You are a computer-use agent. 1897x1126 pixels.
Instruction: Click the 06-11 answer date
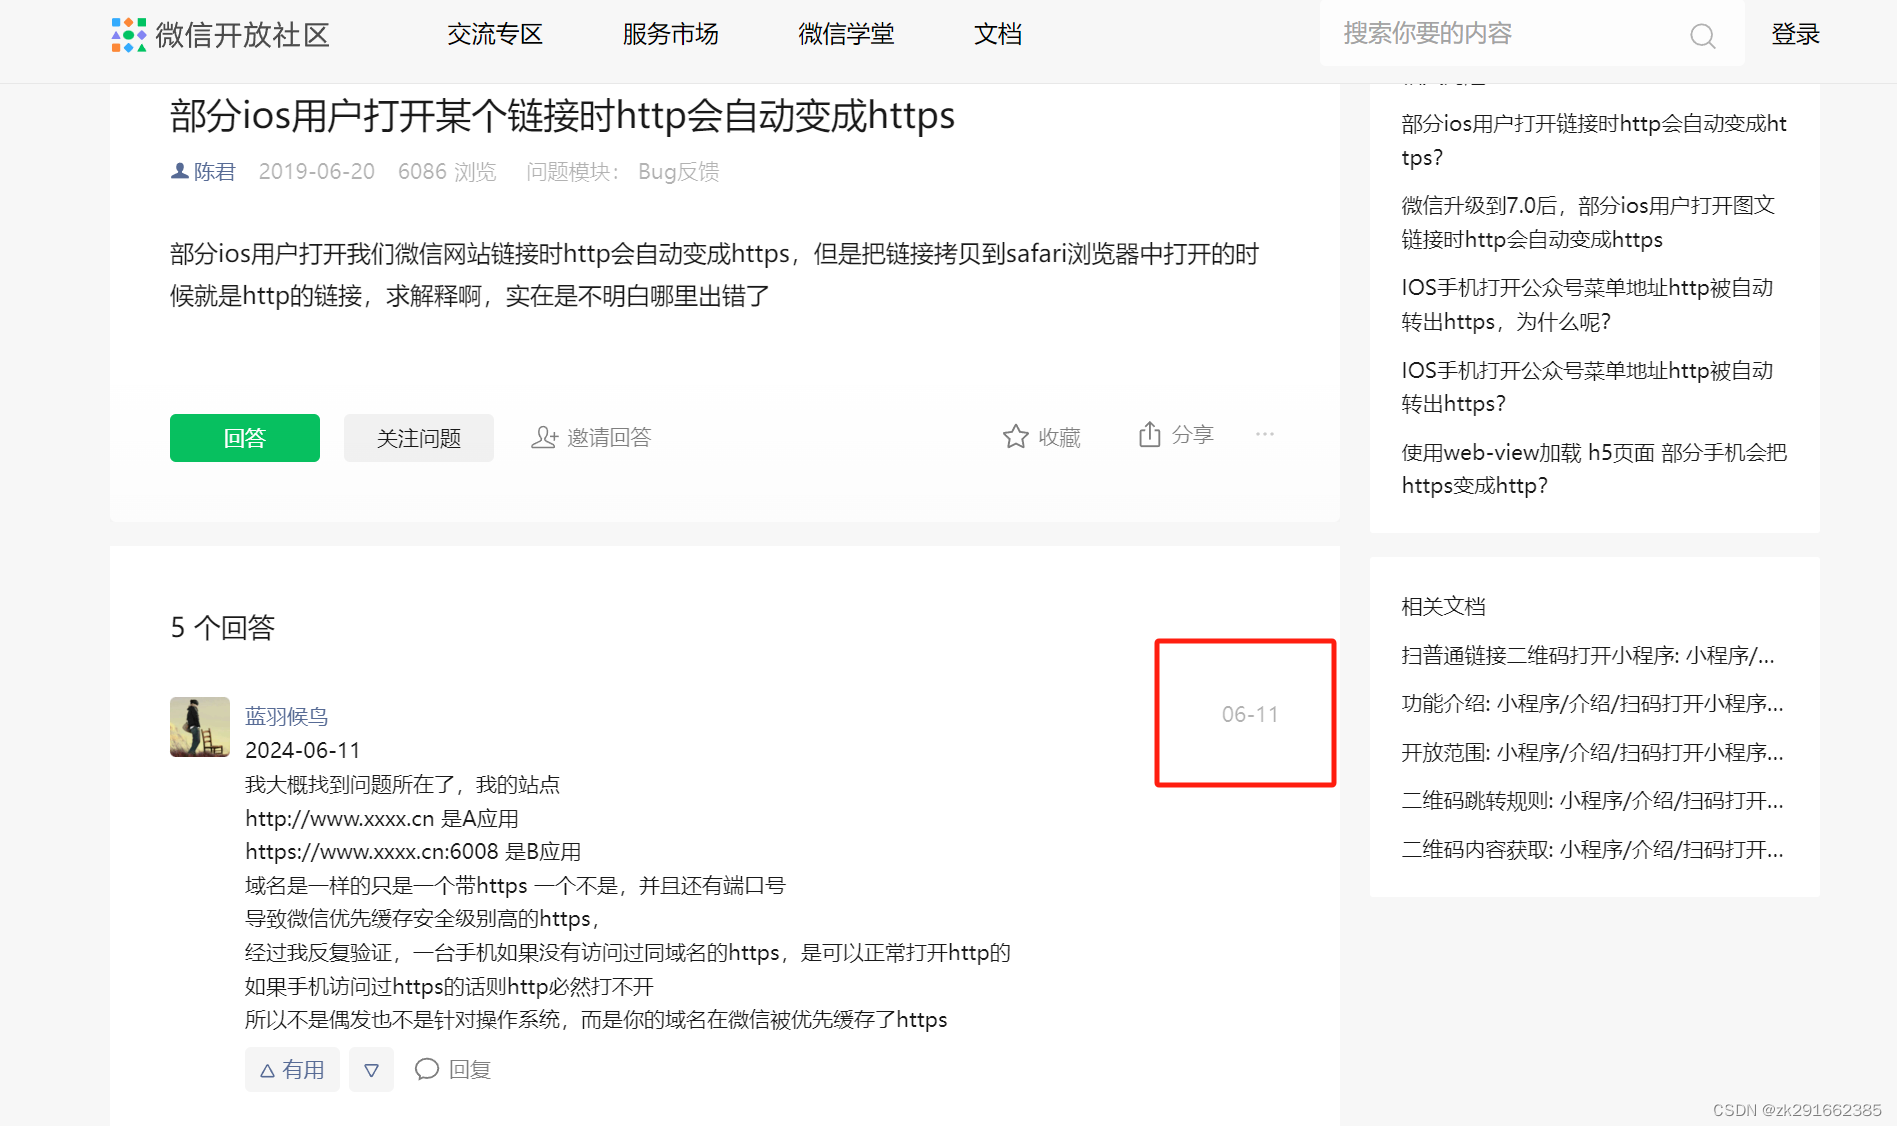click(1250, 714)
